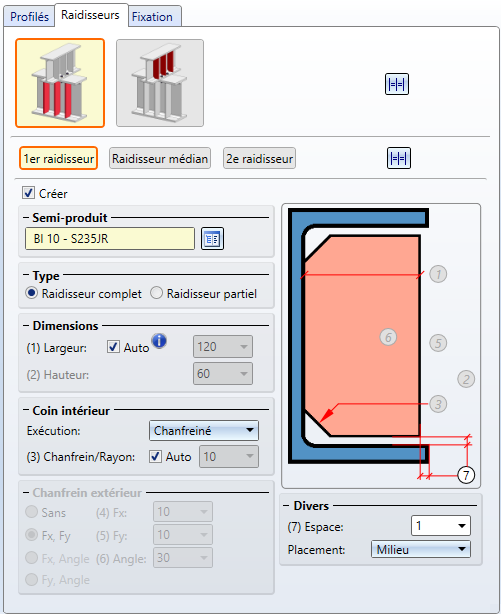Select the Fx, Fy chamfer option
Image resolution: width=501 pixels, height=614 pixels.
click(31, 535)
